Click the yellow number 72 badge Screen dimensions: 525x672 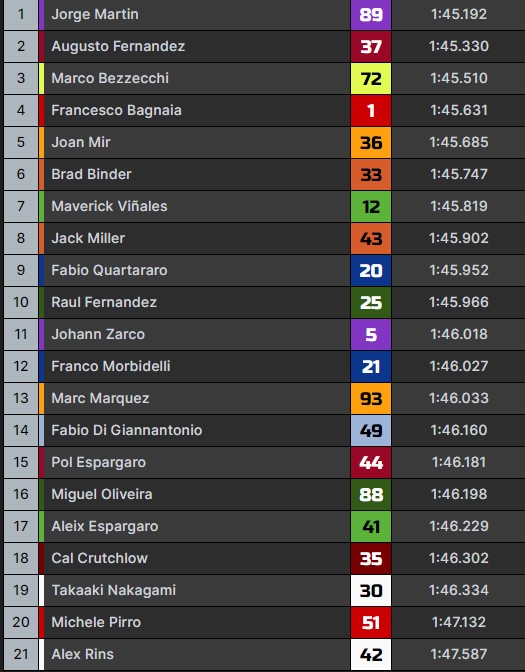click(x=371, y=78)
